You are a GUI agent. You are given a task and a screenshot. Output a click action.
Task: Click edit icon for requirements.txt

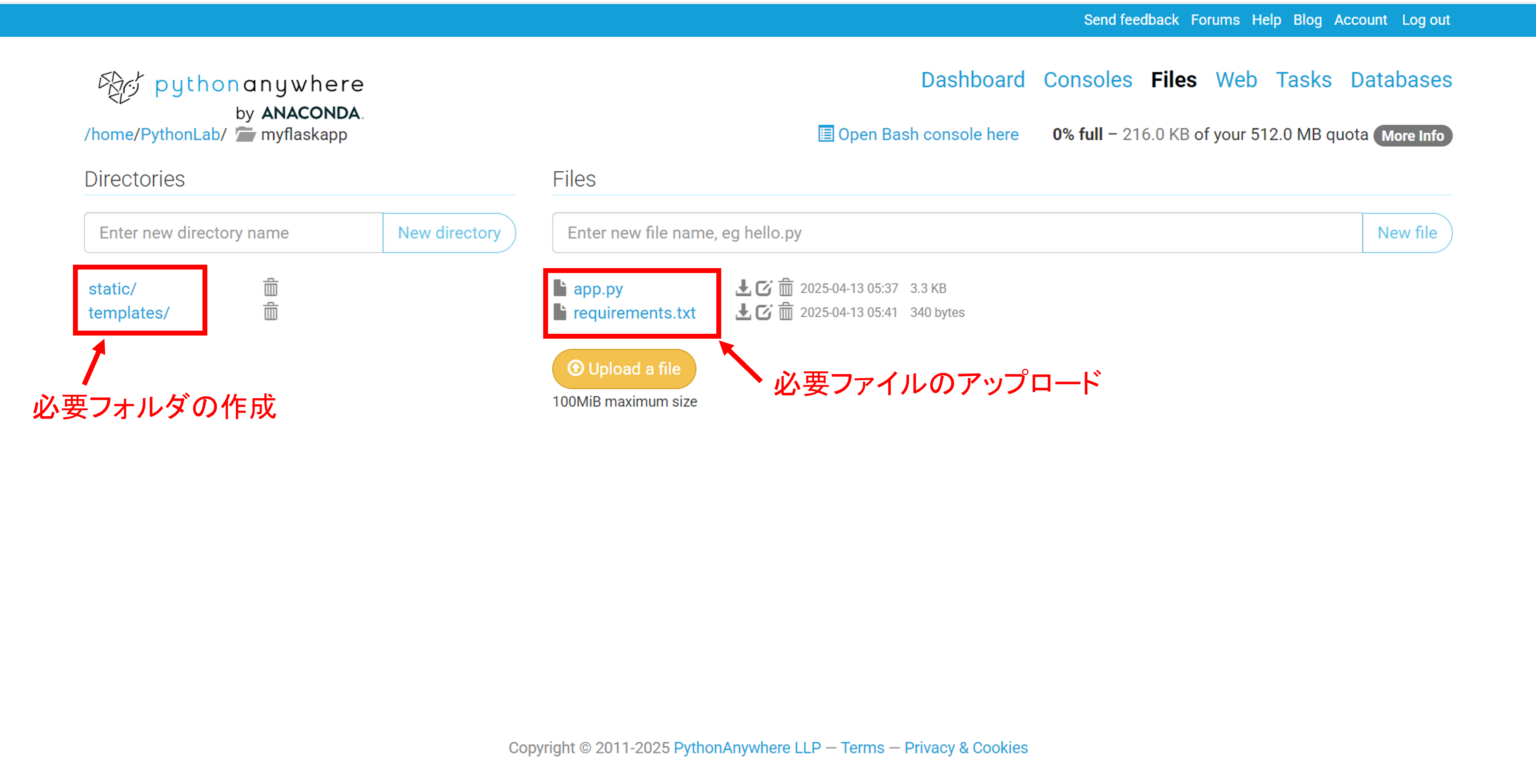coord(764,312)
